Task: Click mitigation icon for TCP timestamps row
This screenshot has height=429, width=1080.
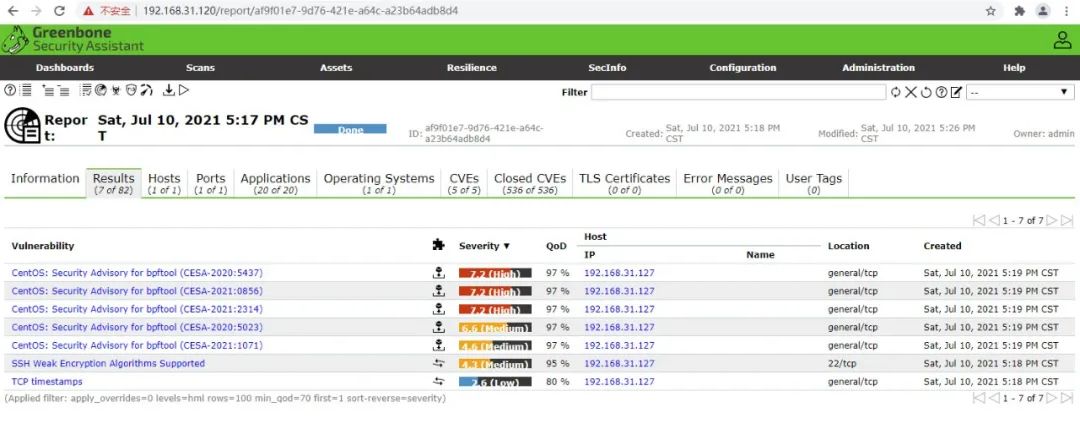Action: click(438, 381)
